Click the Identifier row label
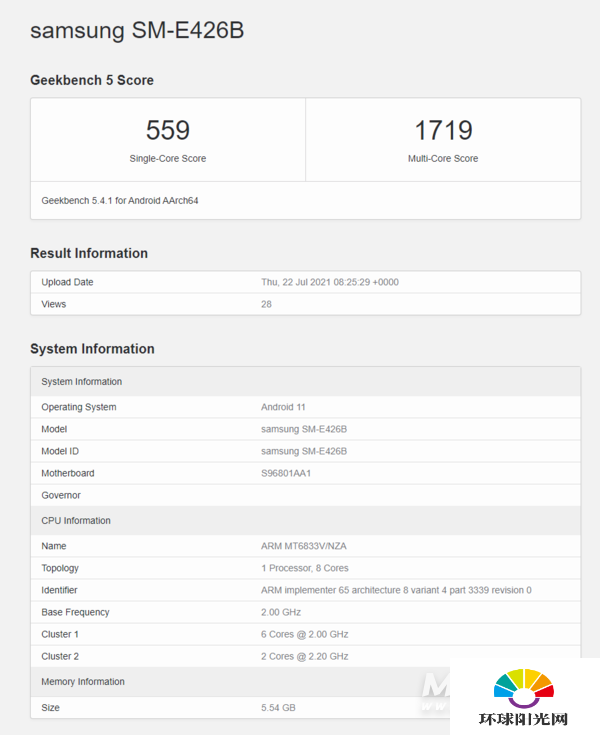 tap(59, 590)
